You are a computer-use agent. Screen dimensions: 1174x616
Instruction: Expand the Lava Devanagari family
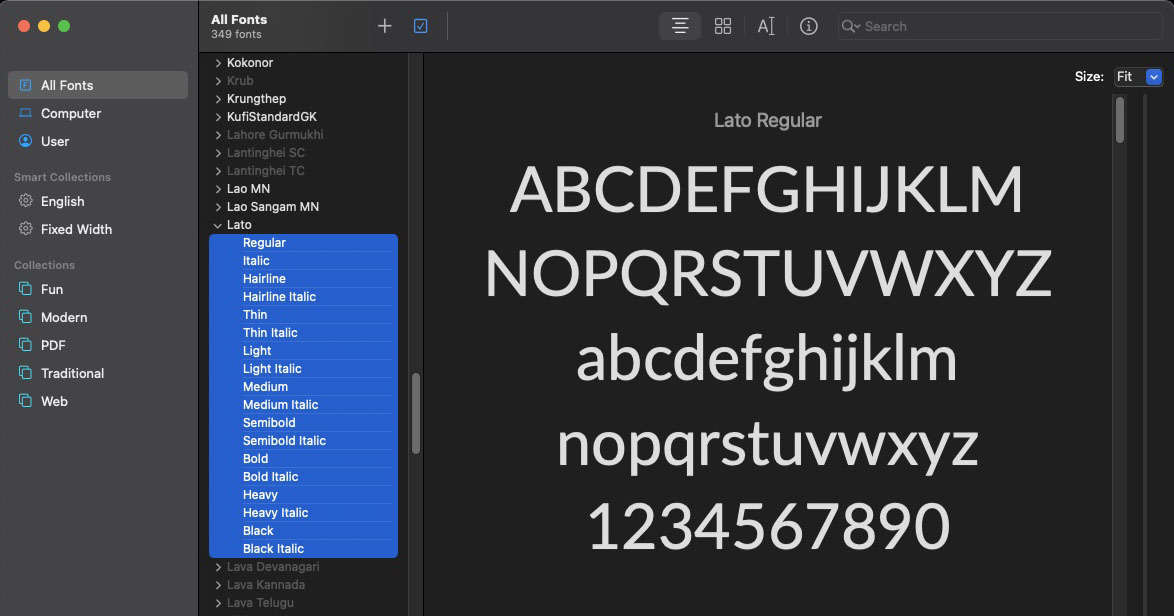(x=218, y=567)
